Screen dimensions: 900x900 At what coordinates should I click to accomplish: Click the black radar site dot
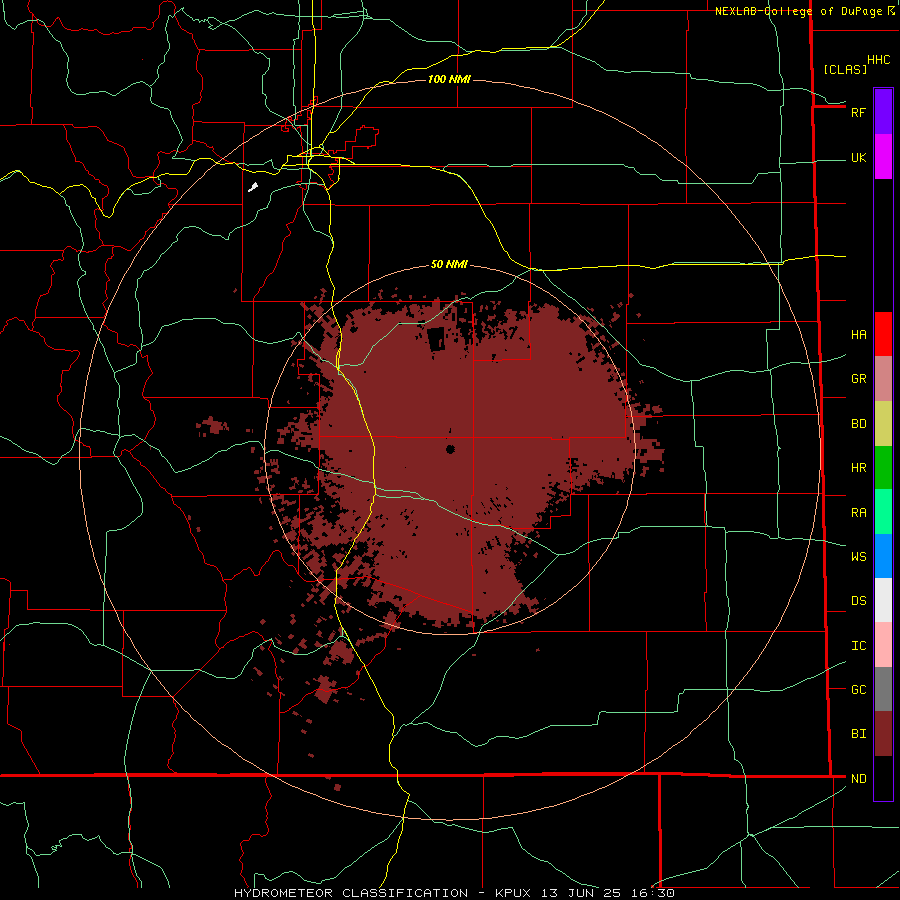tap(450, 449)
